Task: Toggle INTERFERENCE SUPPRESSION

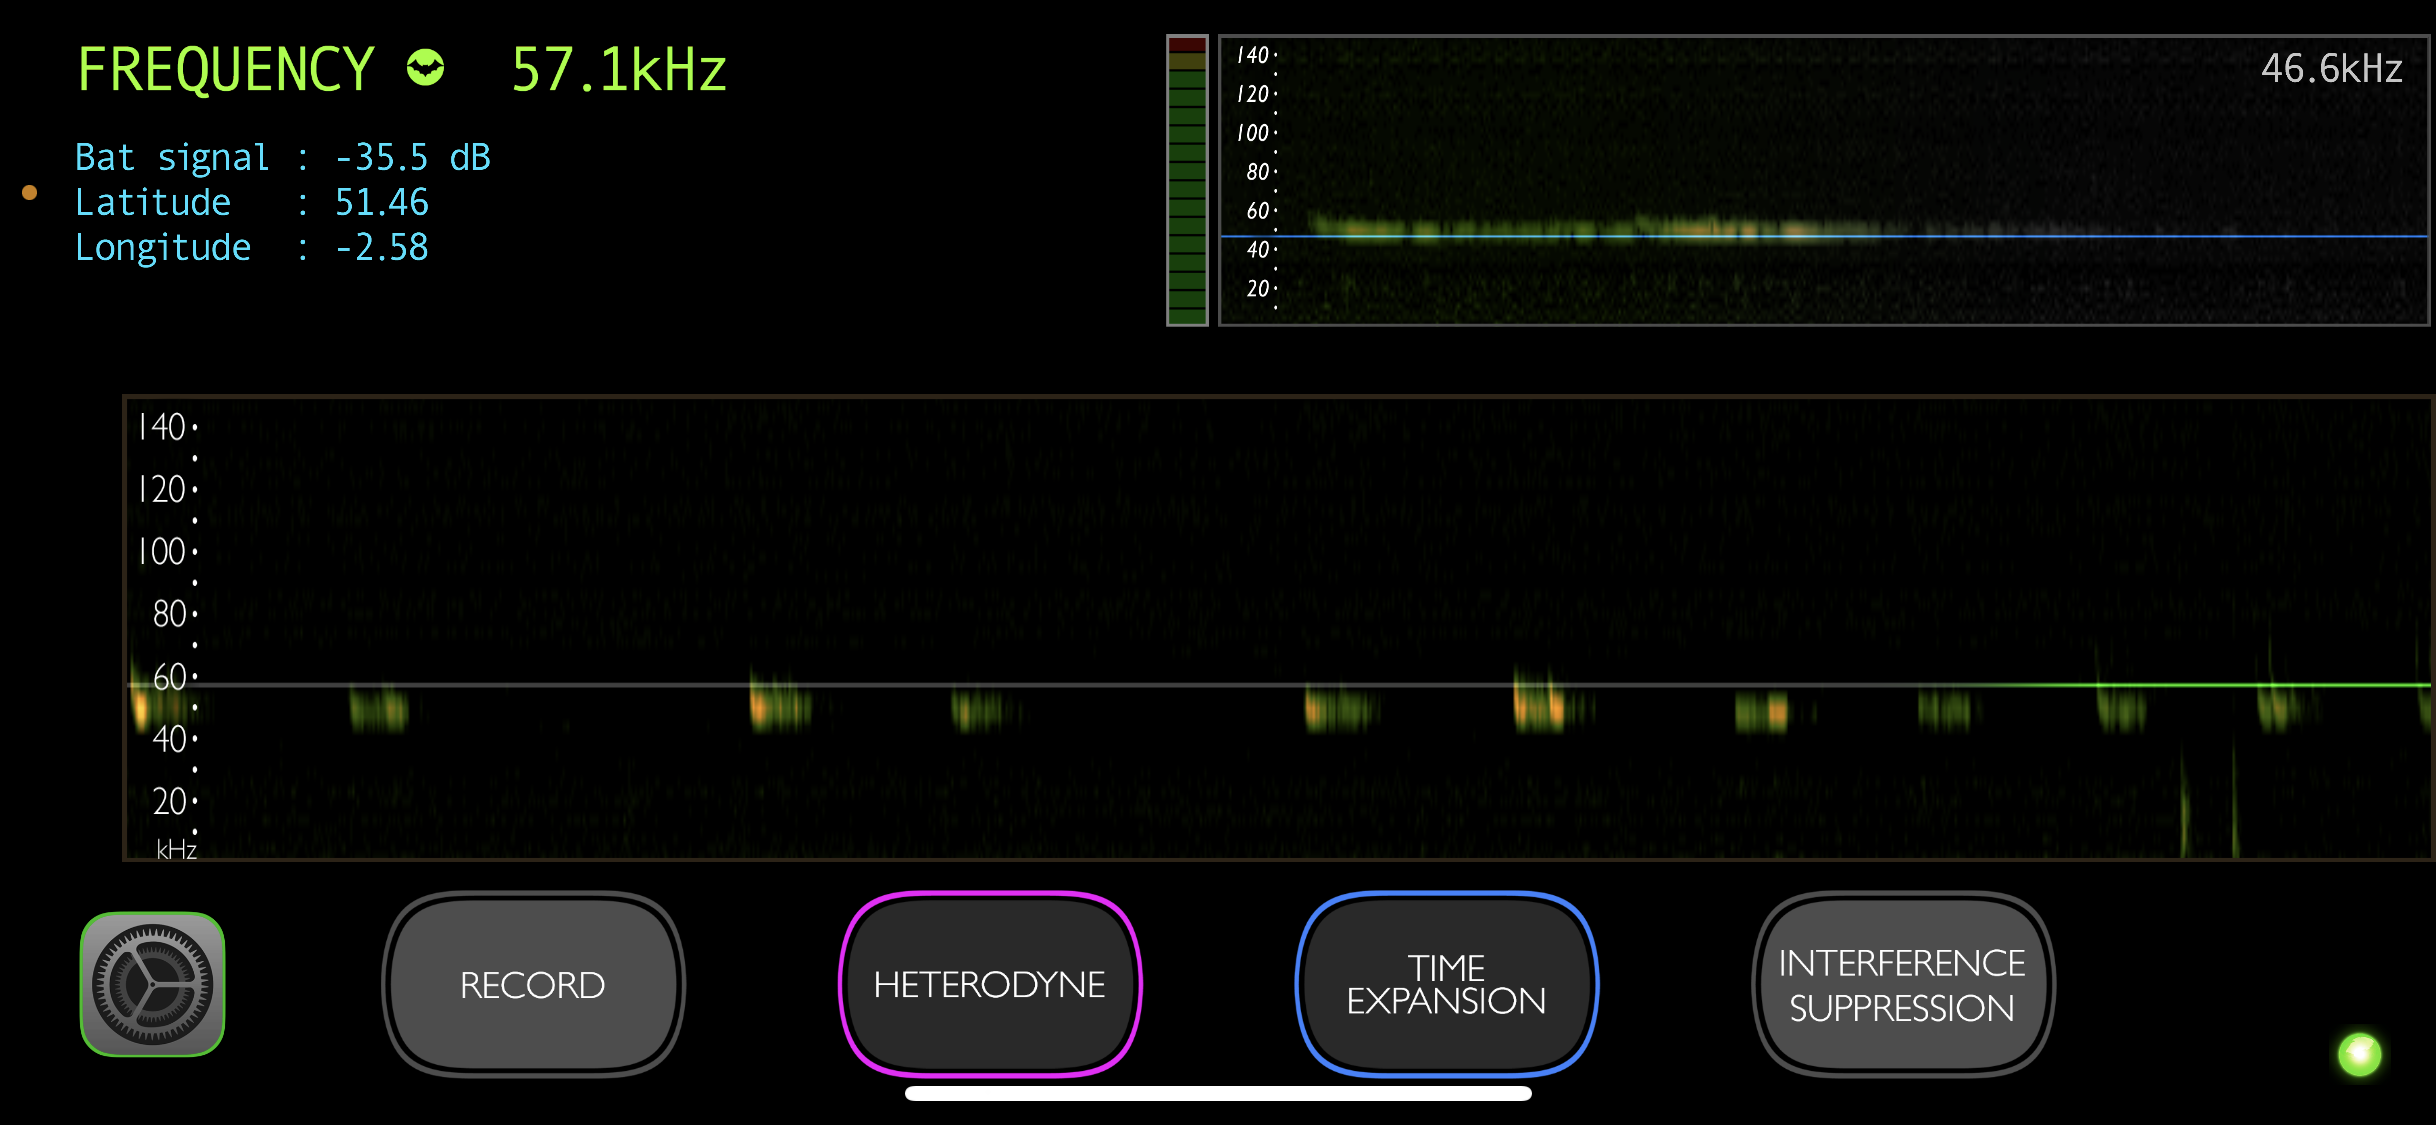Action: tap(1902, 984)
